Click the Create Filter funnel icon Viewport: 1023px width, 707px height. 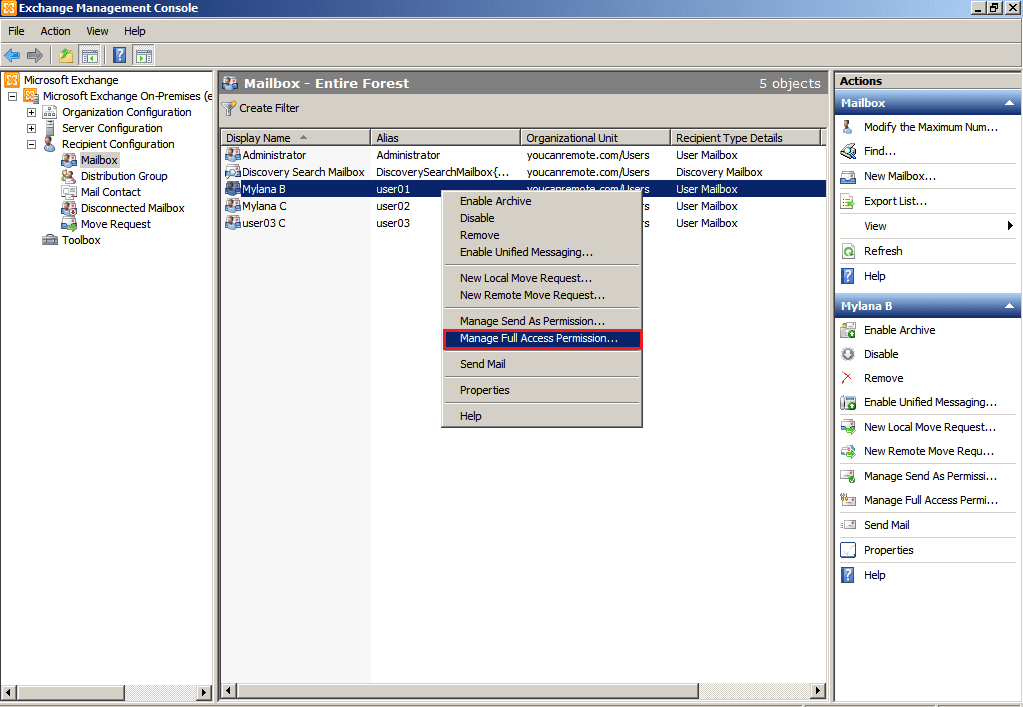[x=229, y=108]
